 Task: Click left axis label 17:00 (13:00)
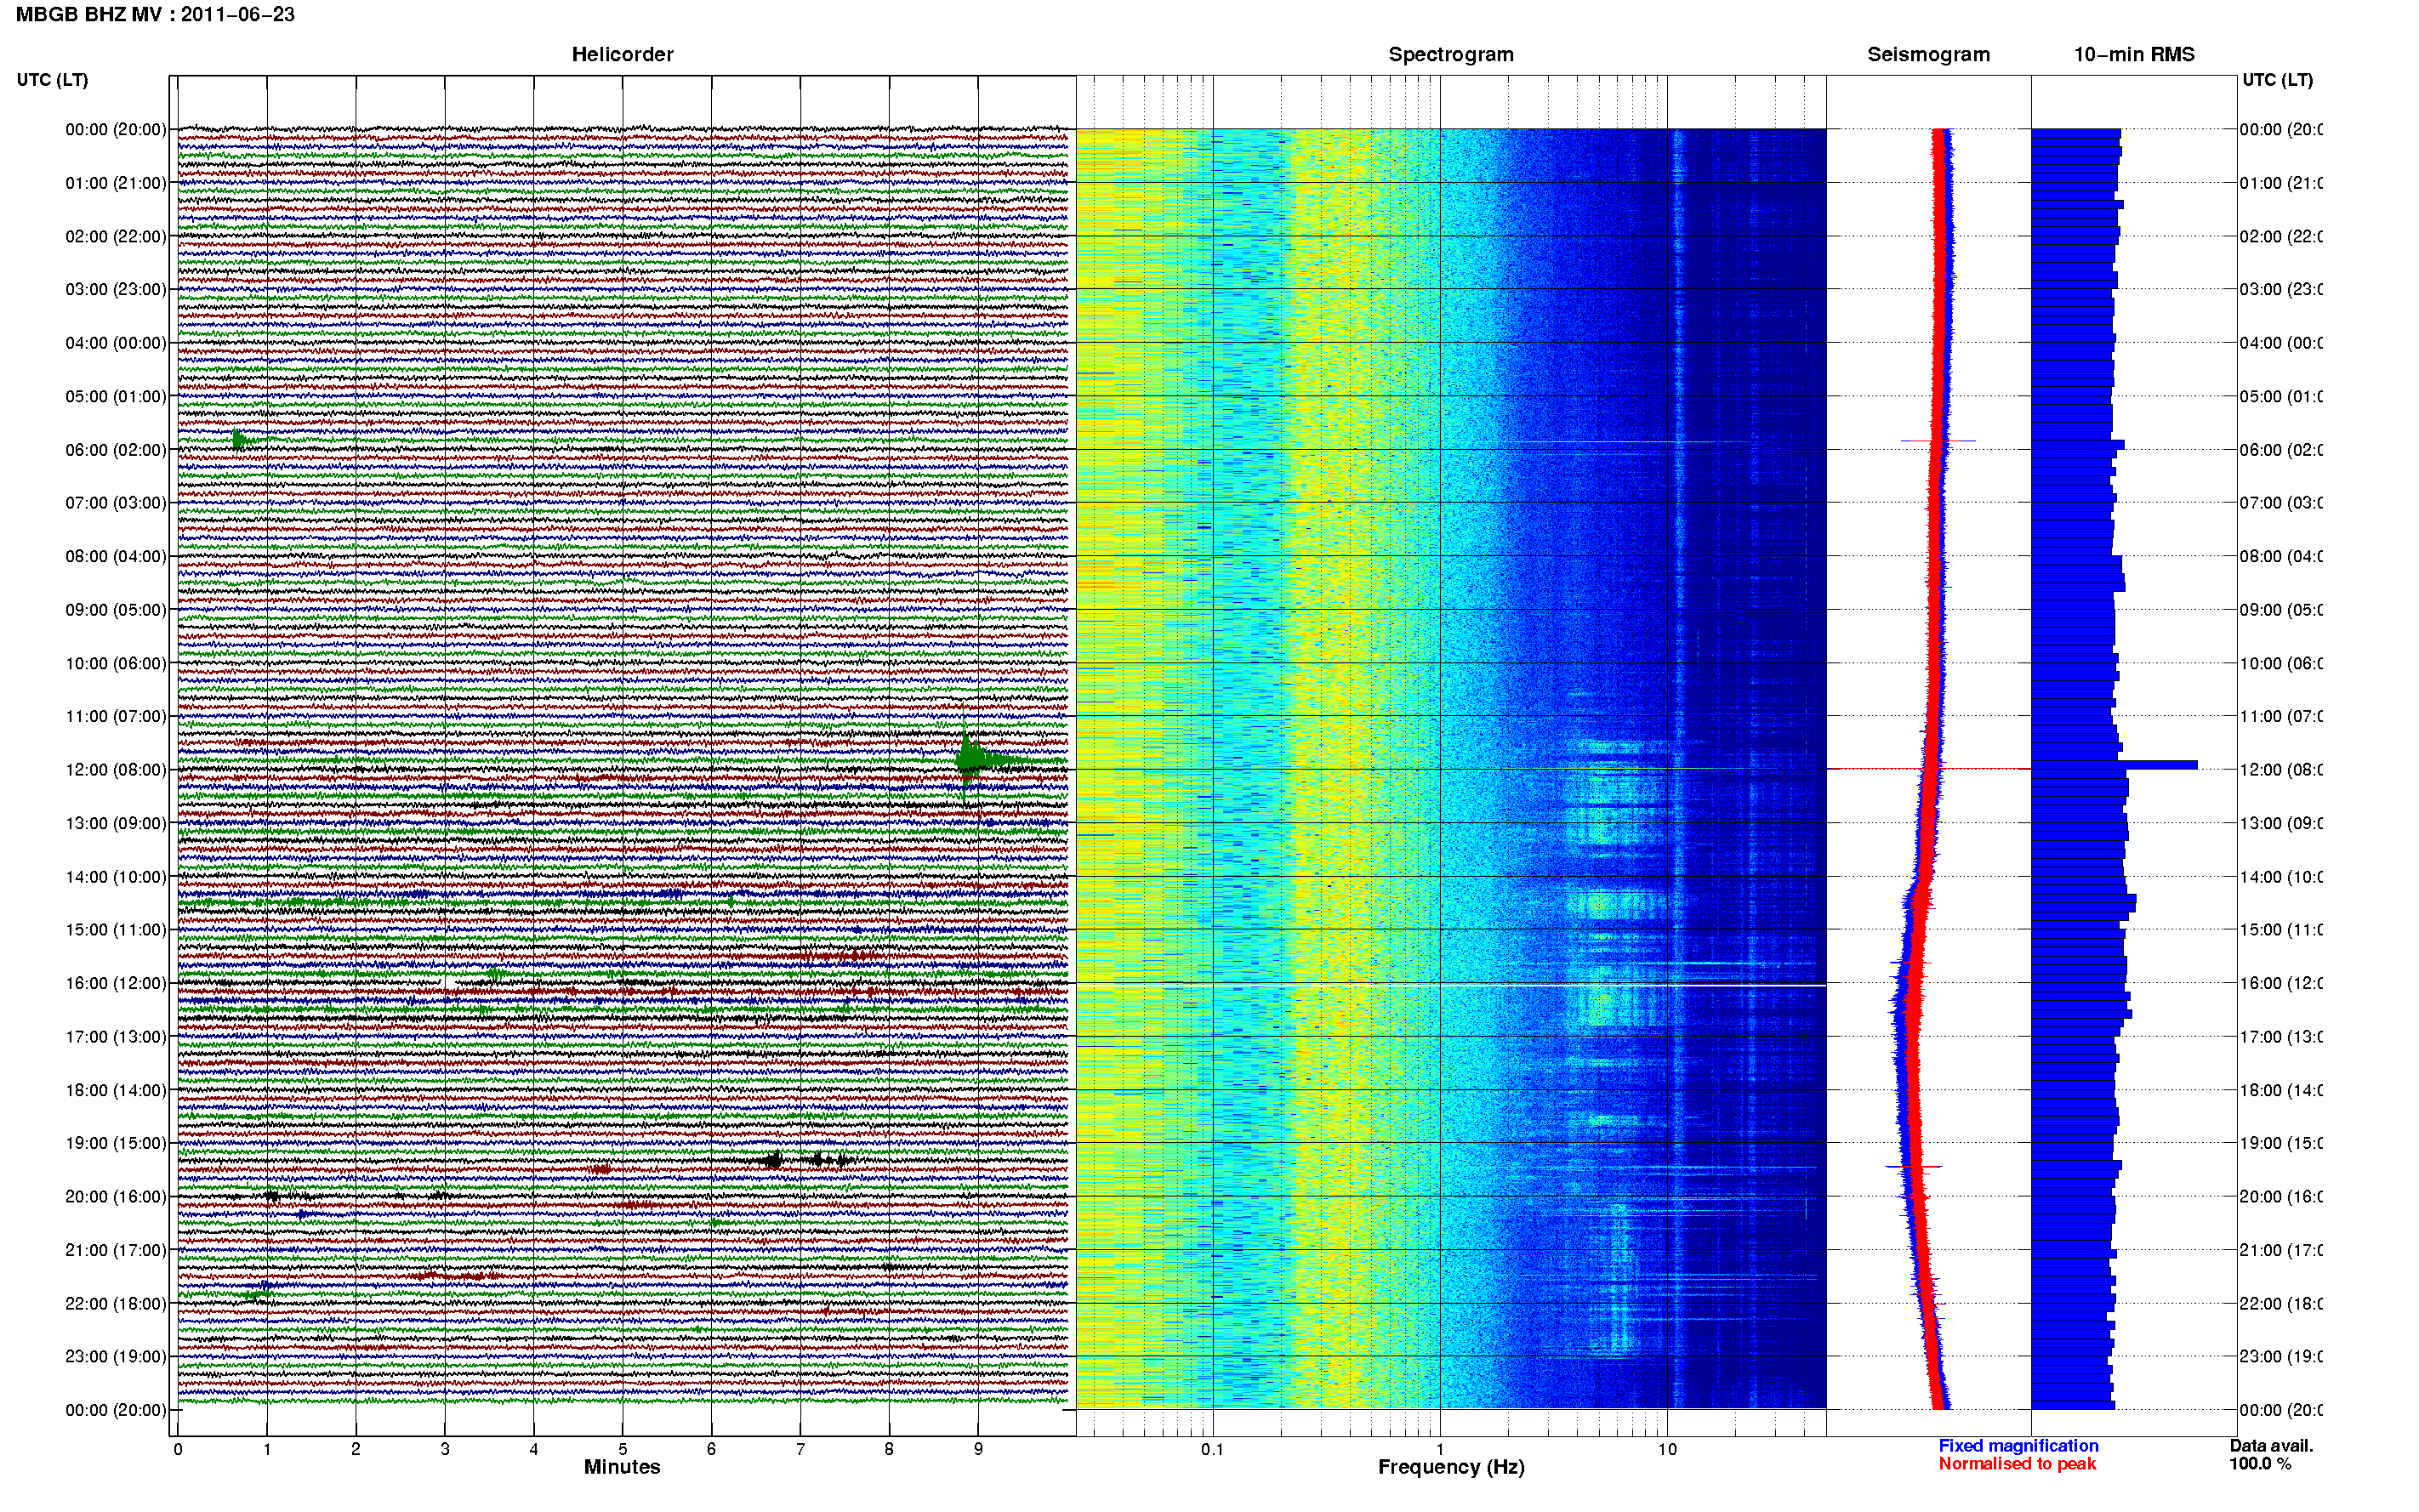coord(115,1037)
